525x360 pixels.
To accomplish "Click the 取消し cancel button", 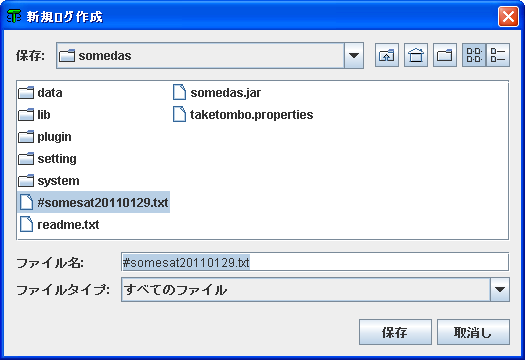I will tap(473, 332).
